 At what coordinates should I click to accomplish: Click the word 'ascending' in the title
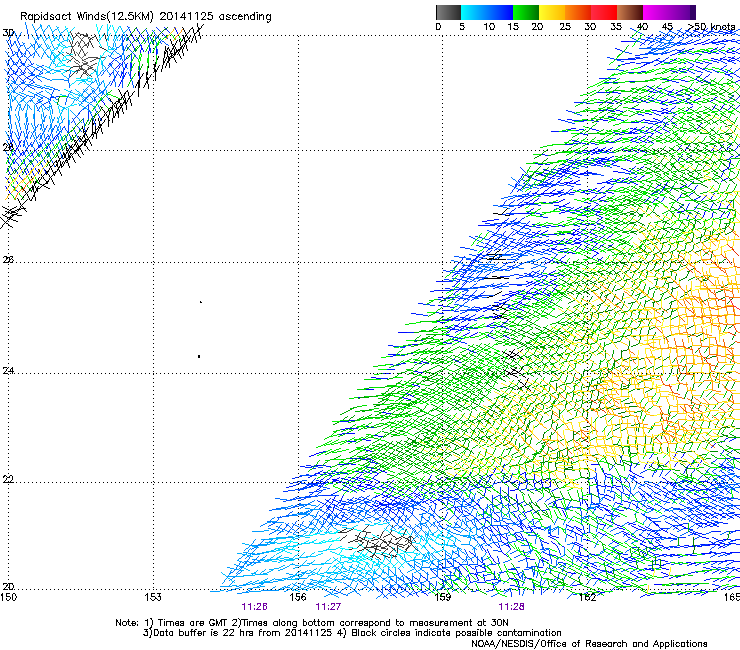pos(245,17)
